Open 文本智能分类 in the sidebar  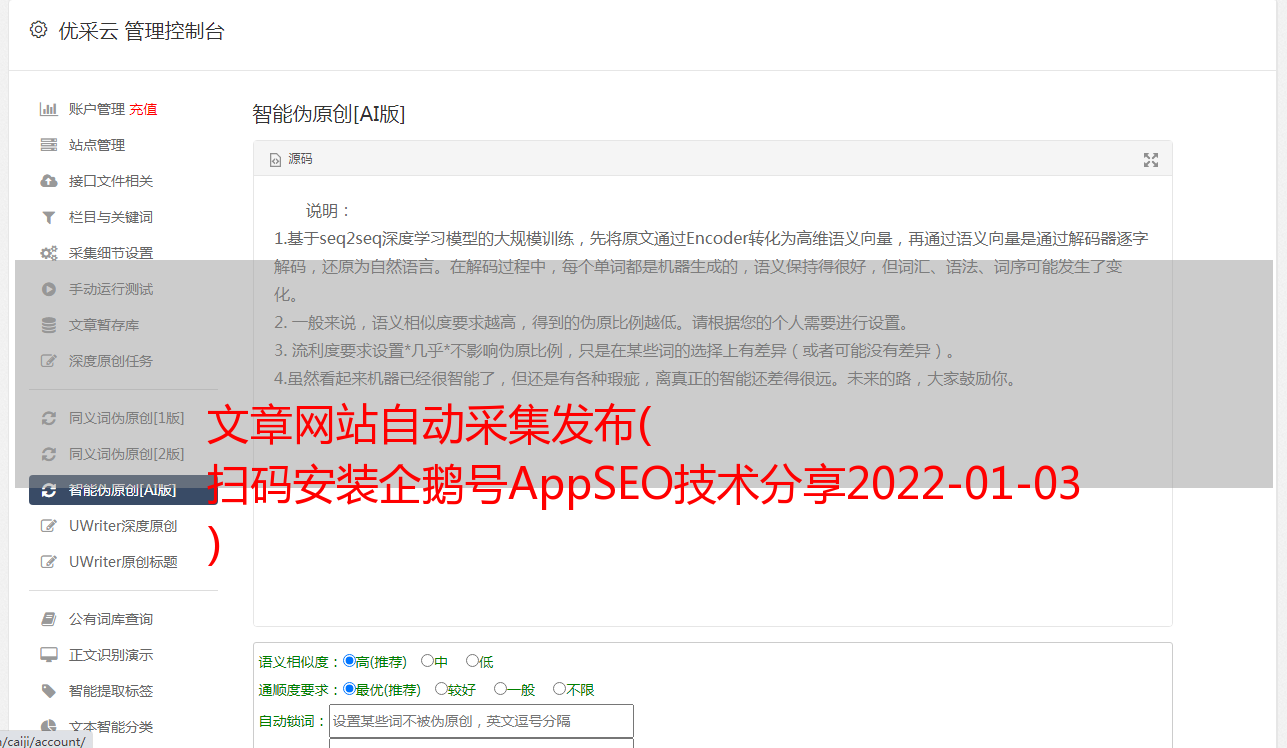click(111, 727)
